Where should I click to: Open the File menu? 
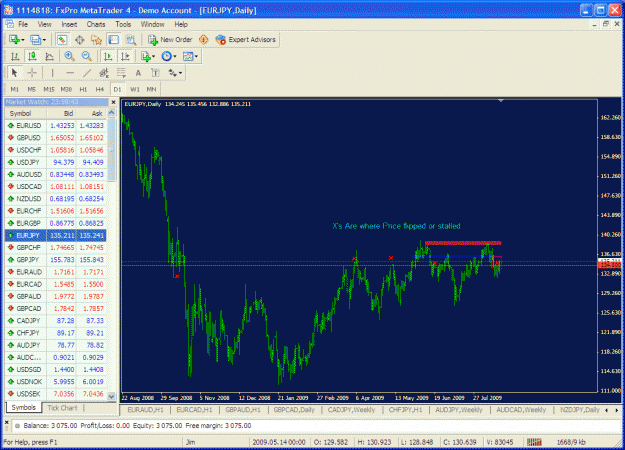pyautogui.click(x=23, y=24)
